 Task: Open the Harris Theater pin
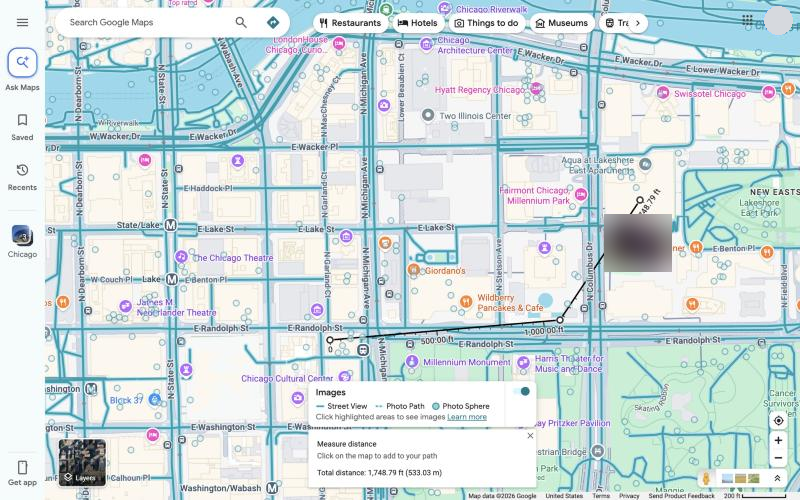(523, 362)
